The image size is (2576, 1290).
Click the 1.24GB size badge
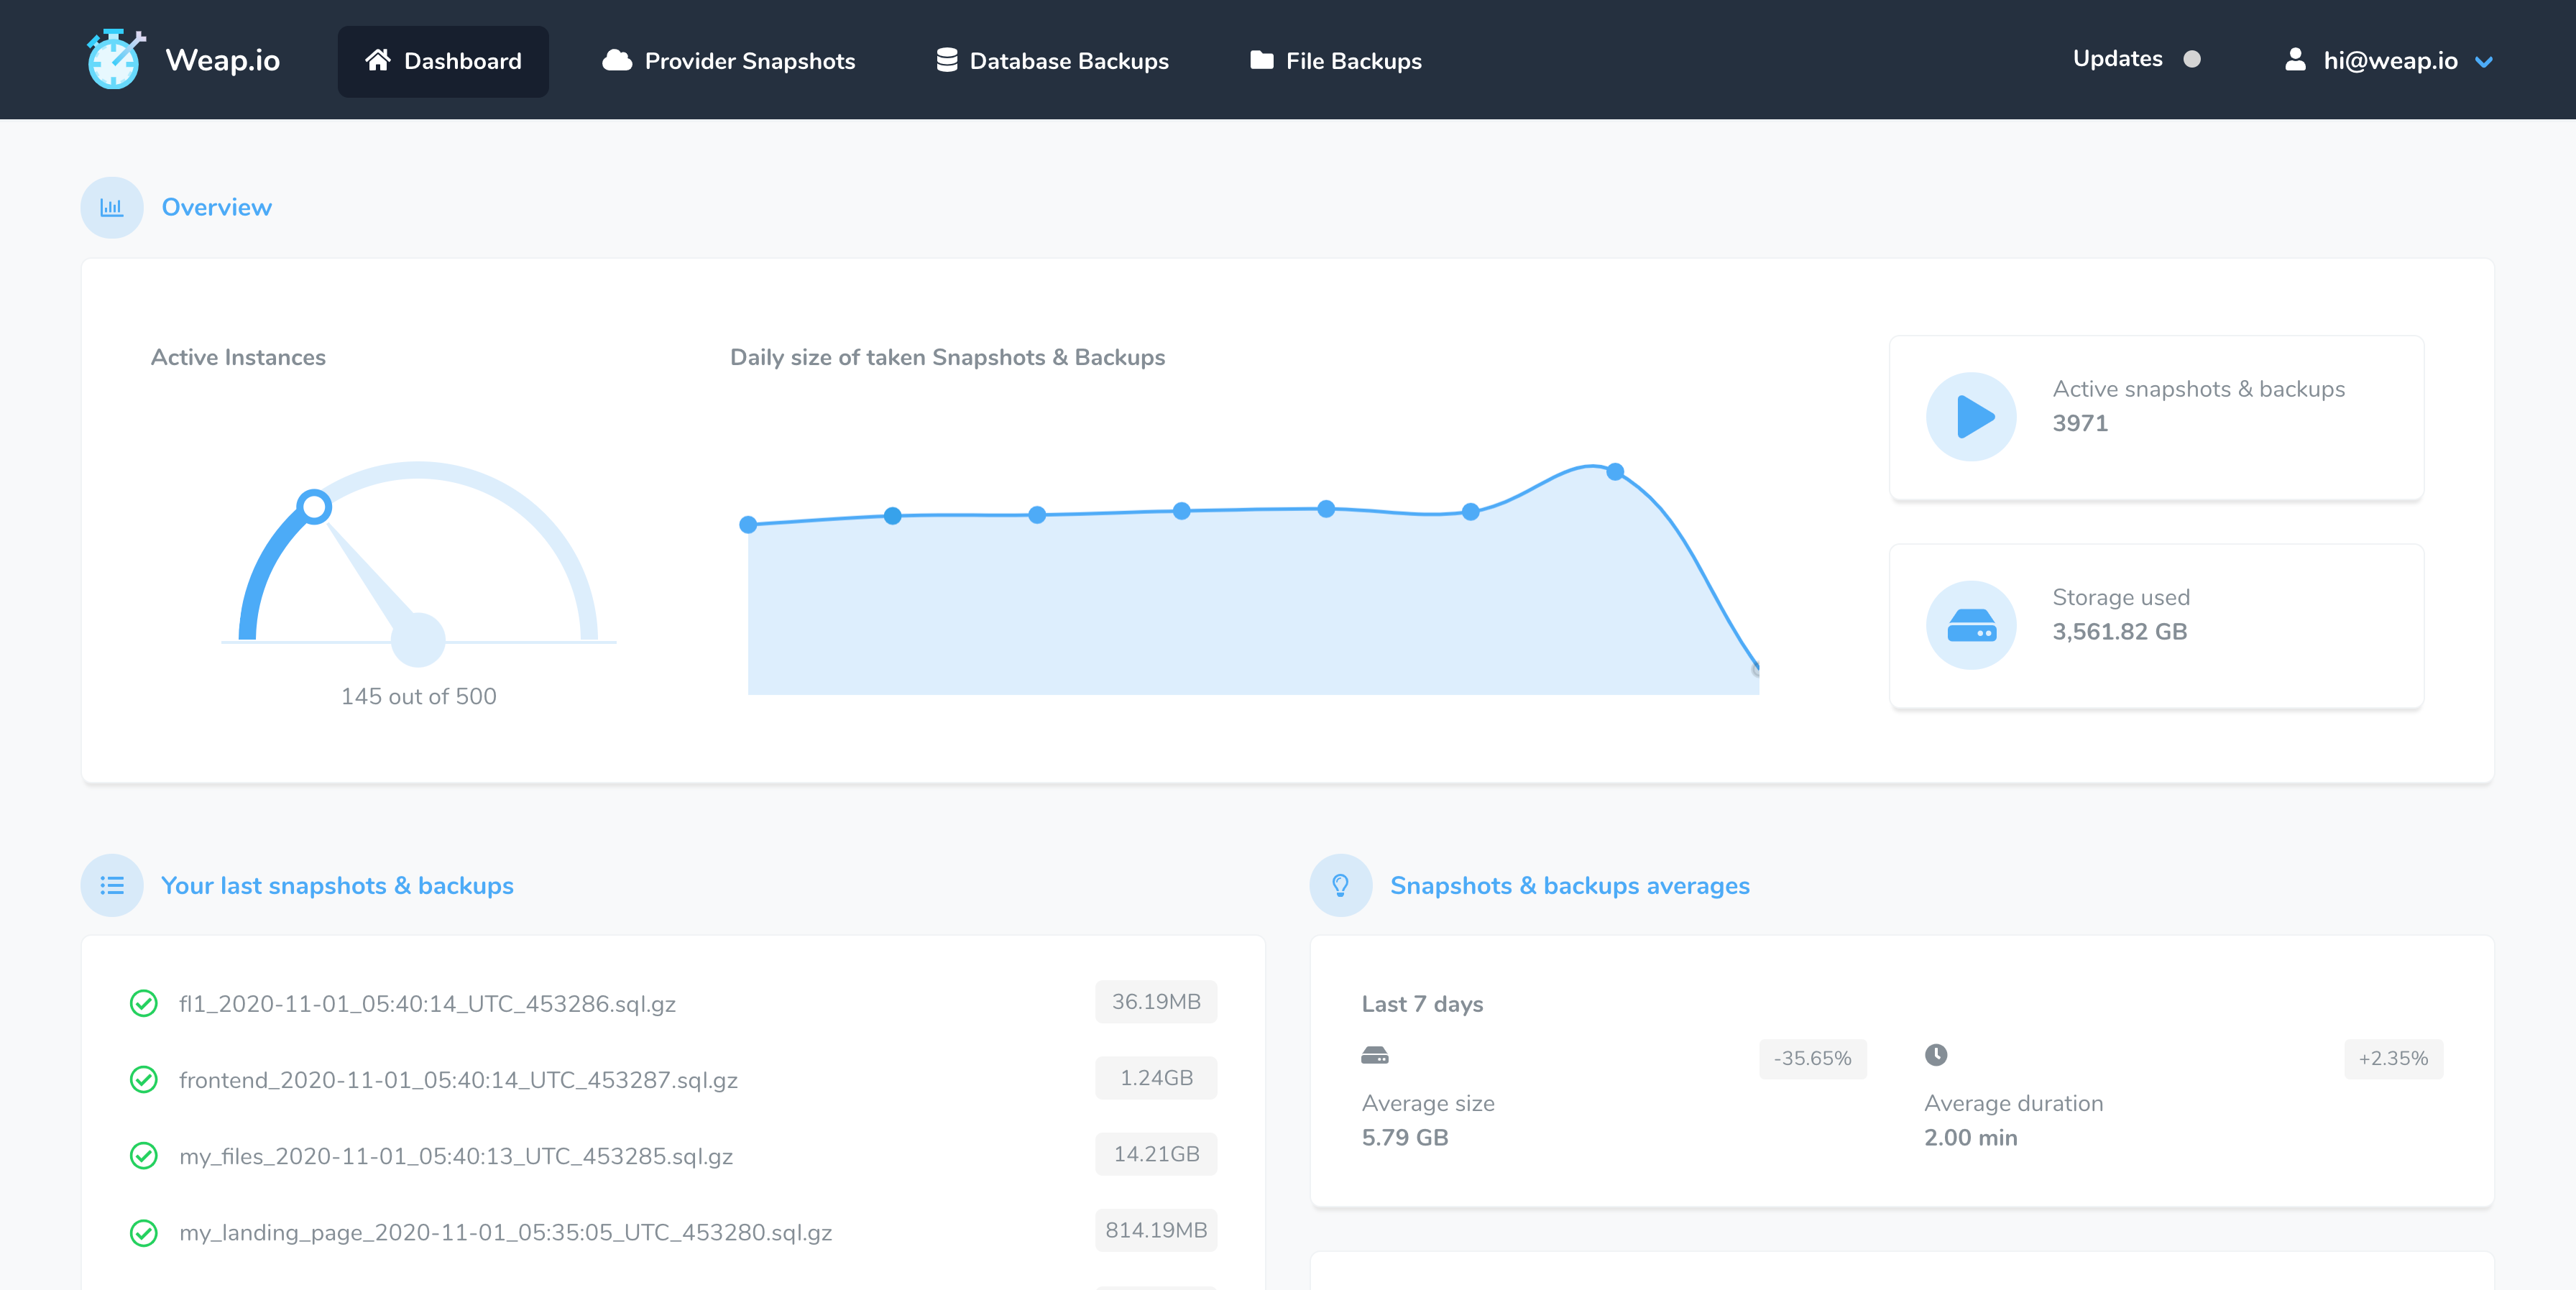tap(1156, 1077)
